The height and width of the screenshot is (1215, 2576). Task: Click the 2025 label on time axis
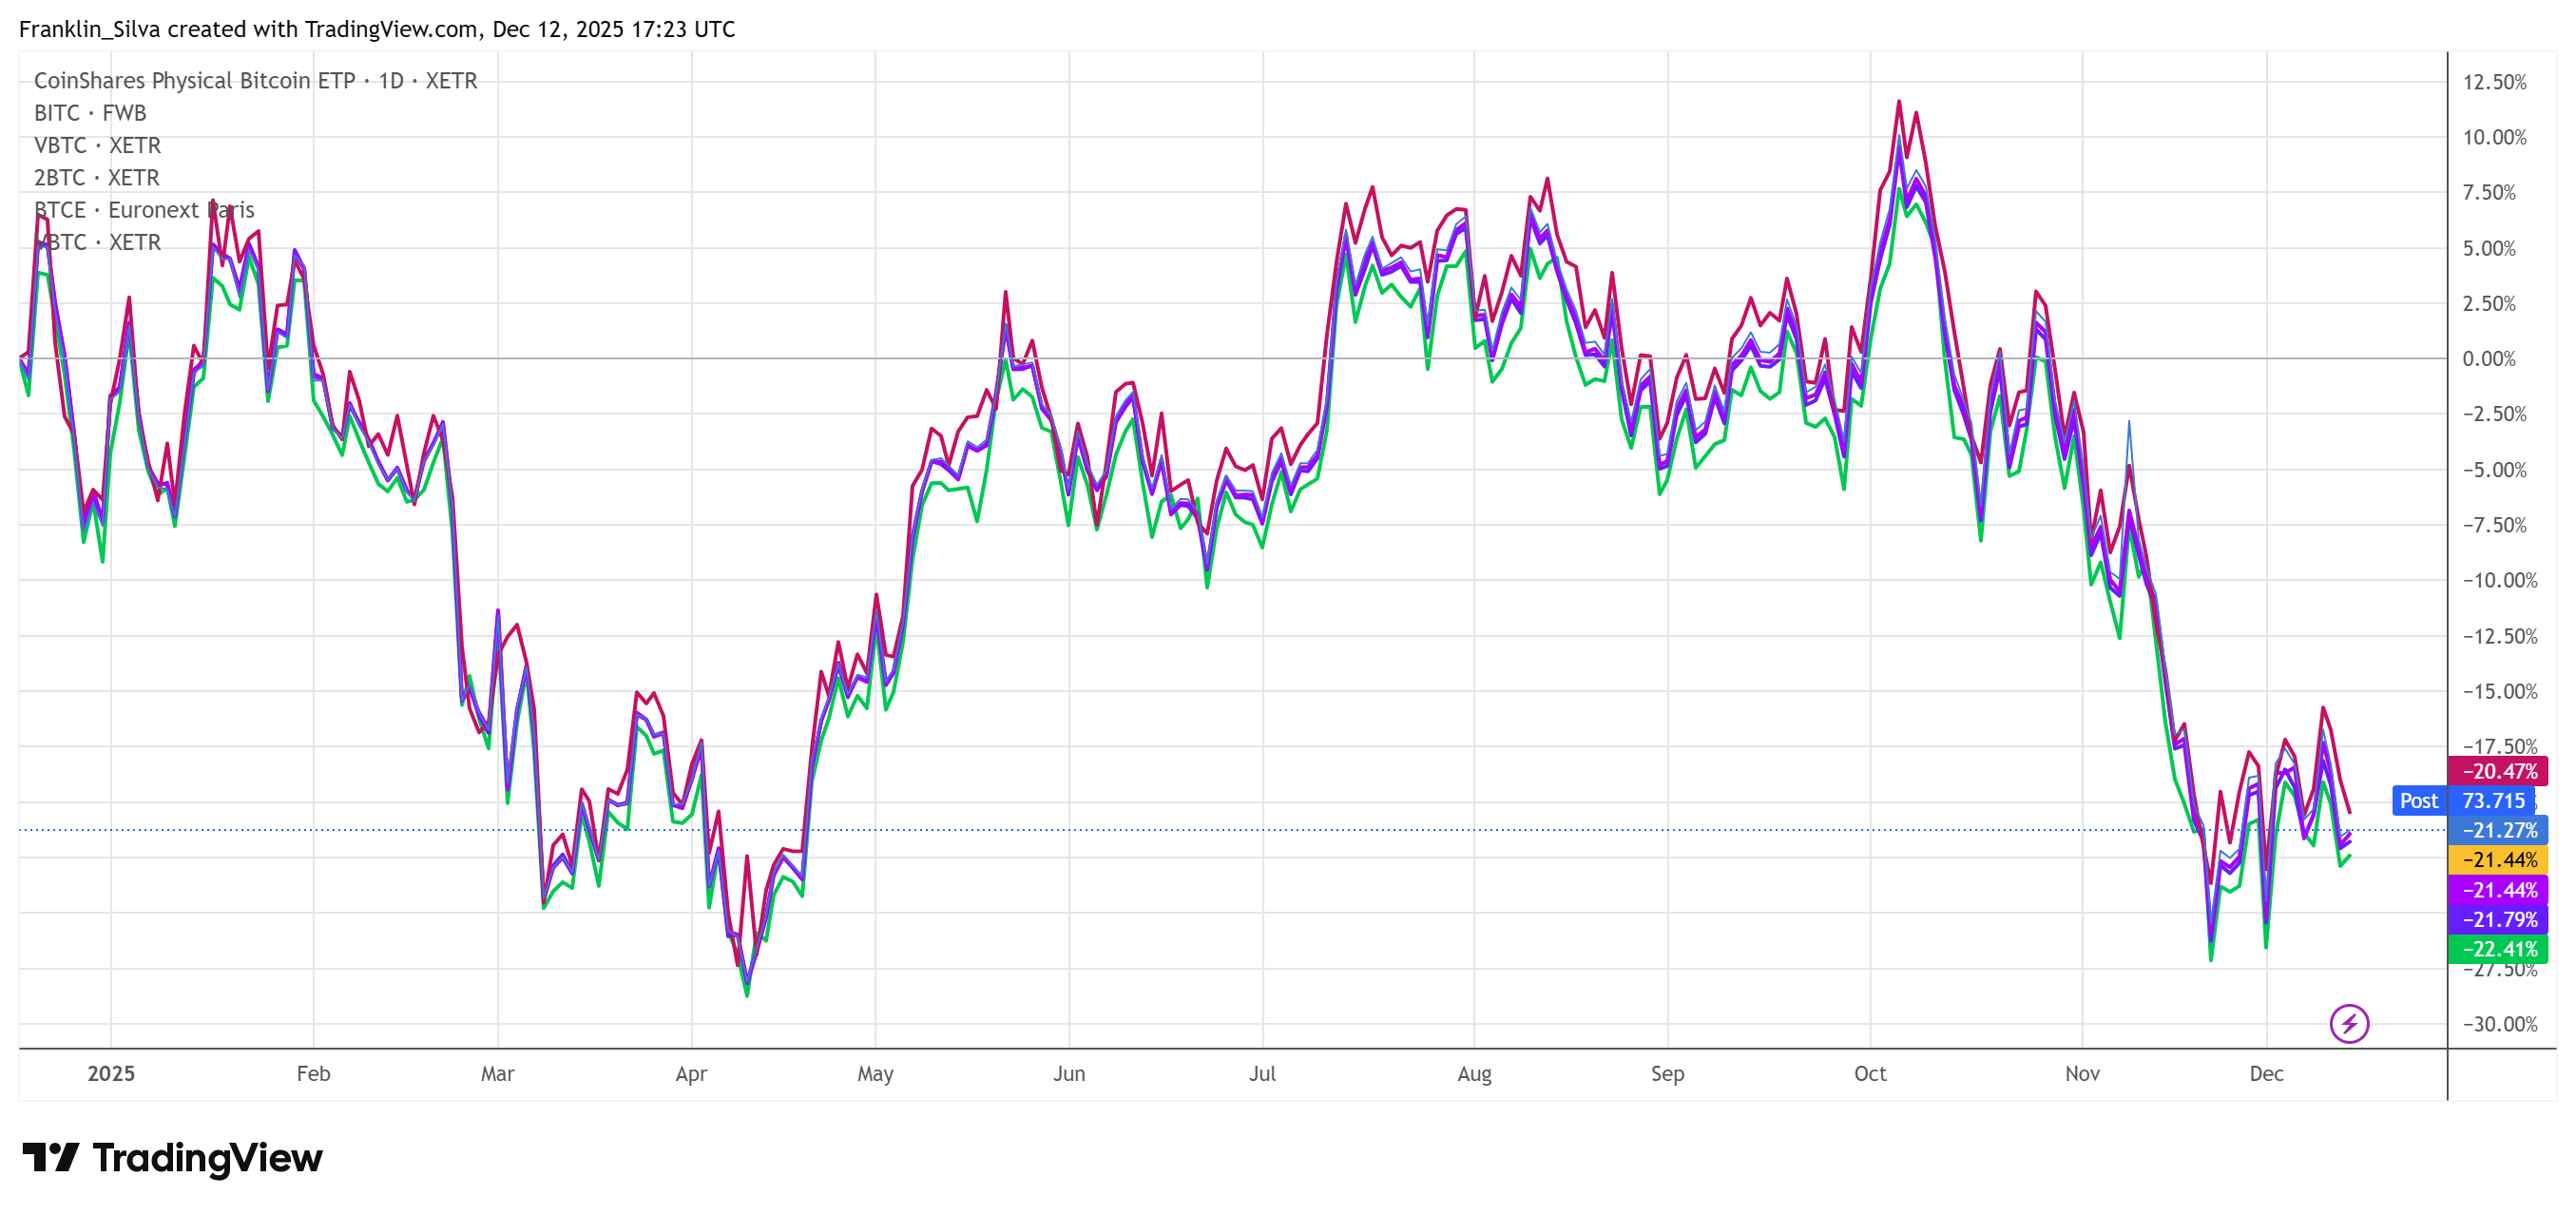coord(110,1073)
